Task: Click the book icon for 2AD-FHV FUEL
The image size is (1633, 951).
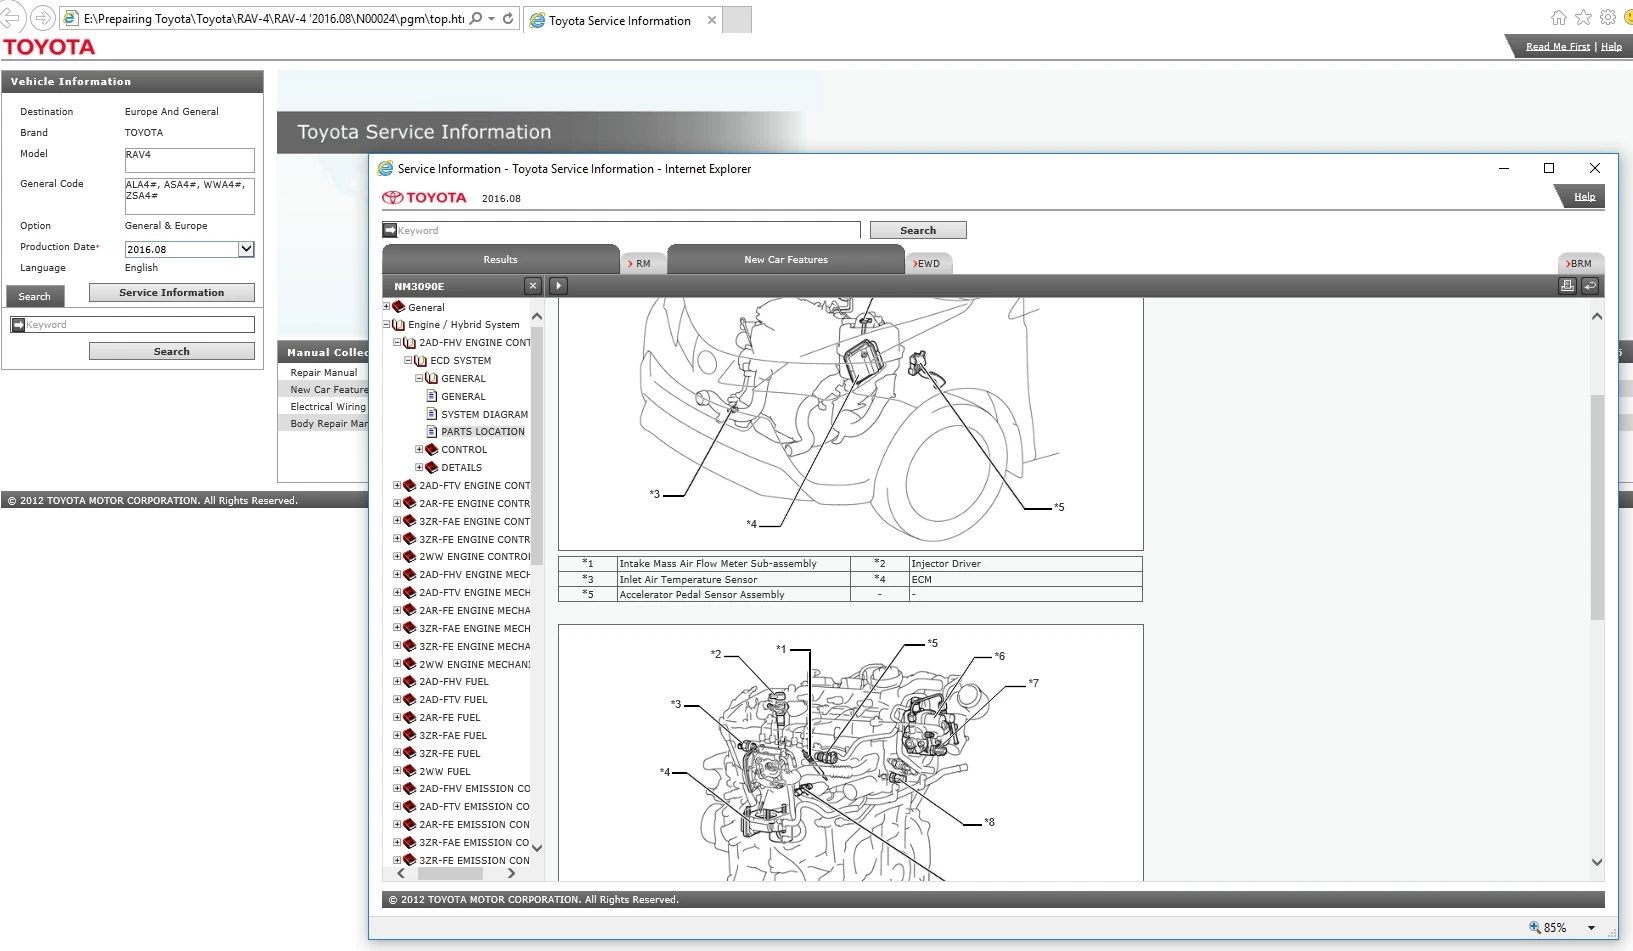Action: (x=409, y=681)
